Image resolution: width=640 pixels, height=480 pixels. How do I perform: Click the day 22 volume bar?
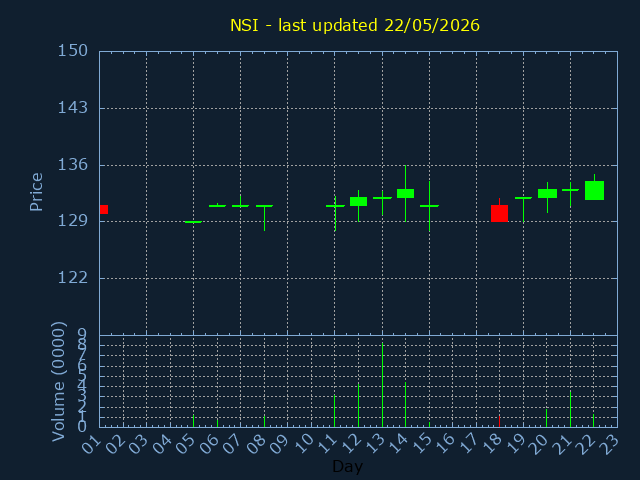(593, 420)
